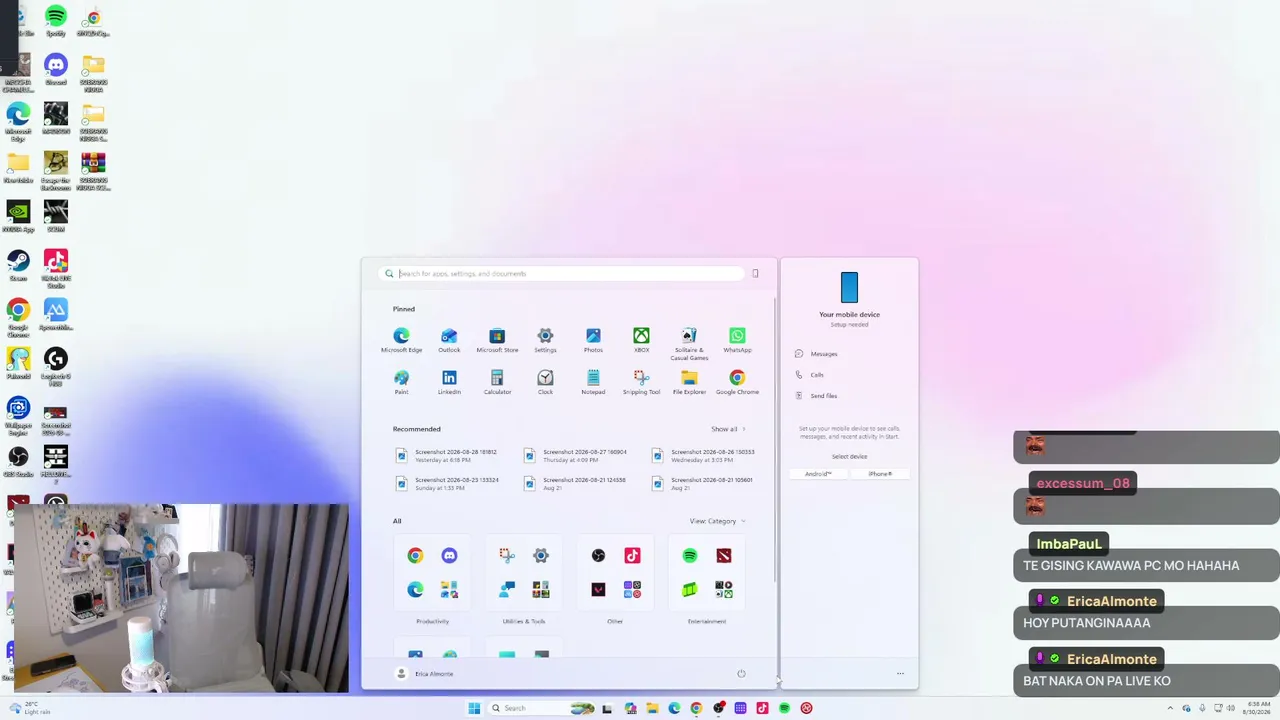
Task: Open Solitaire & Casual Games
Action: [x=689, y=343]
